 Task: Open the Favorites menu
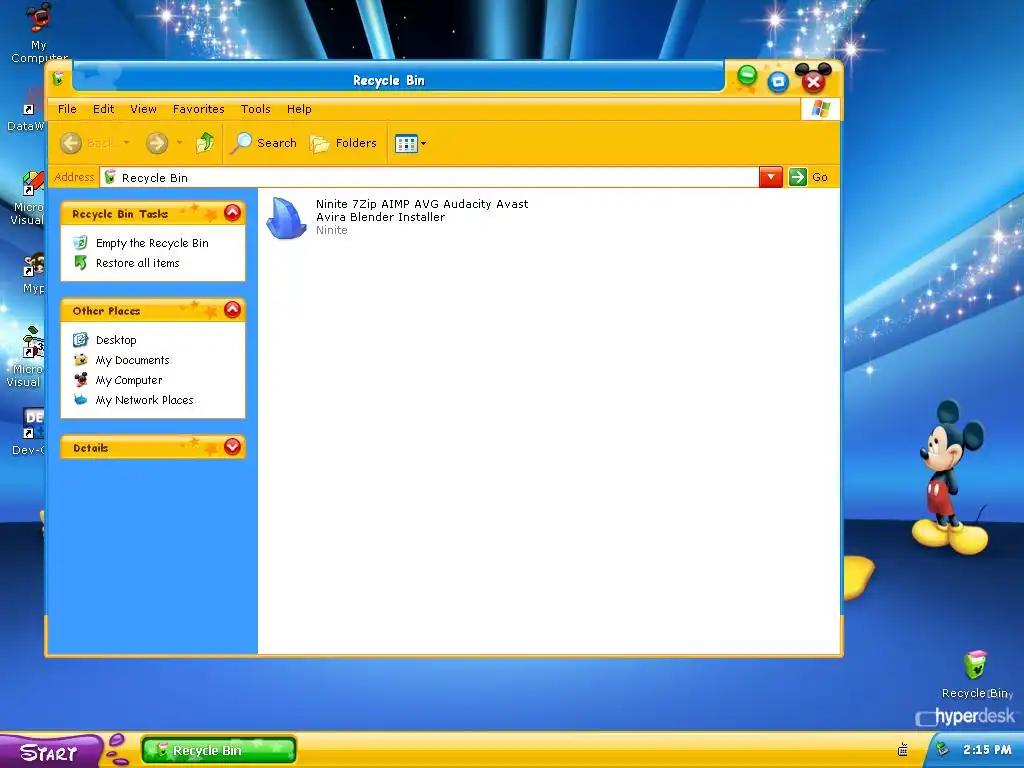(x=199, y=109)
